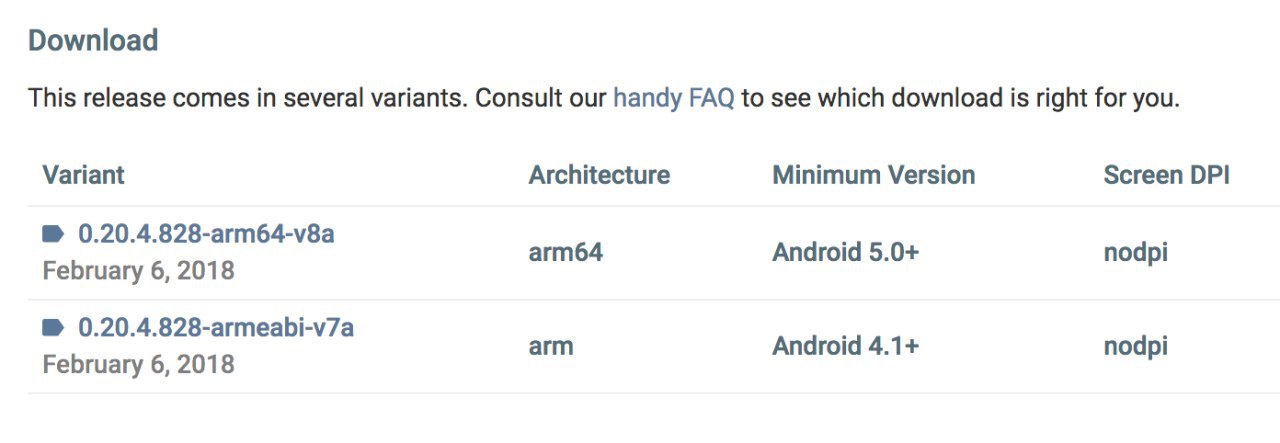Screen dimensions: 1280x443
Task: Click nodpi in the armeabi-v7a row
Action: tap(1135, 346)
